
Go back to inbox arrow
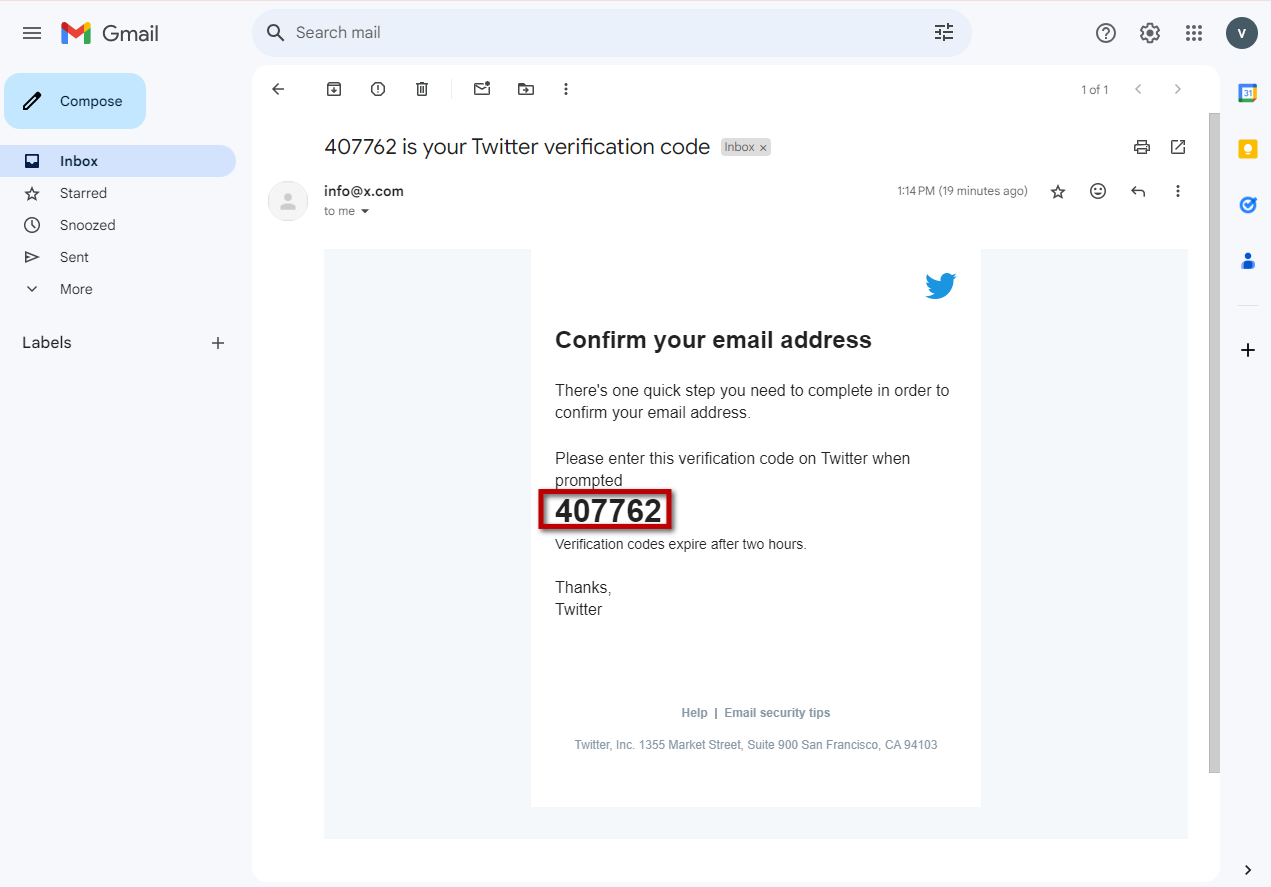coord(278,89)
